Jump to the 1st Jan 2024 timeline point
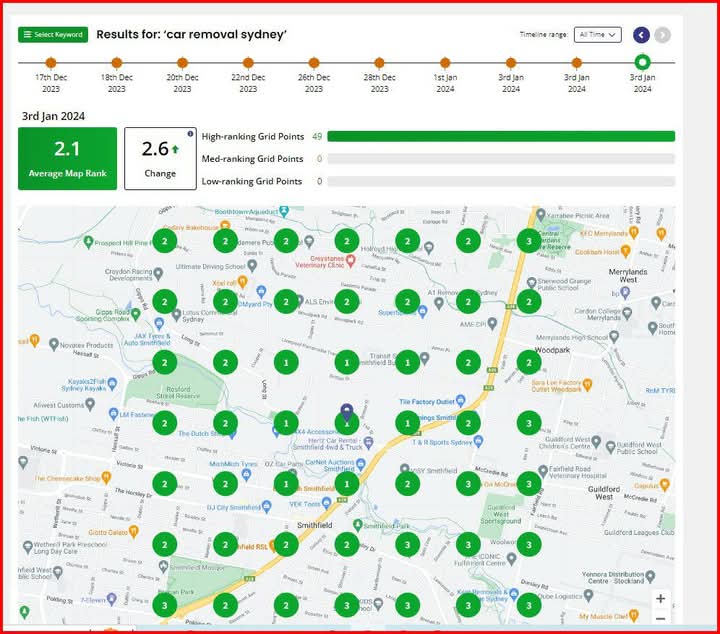720x634 pixels. click(445, 63)
